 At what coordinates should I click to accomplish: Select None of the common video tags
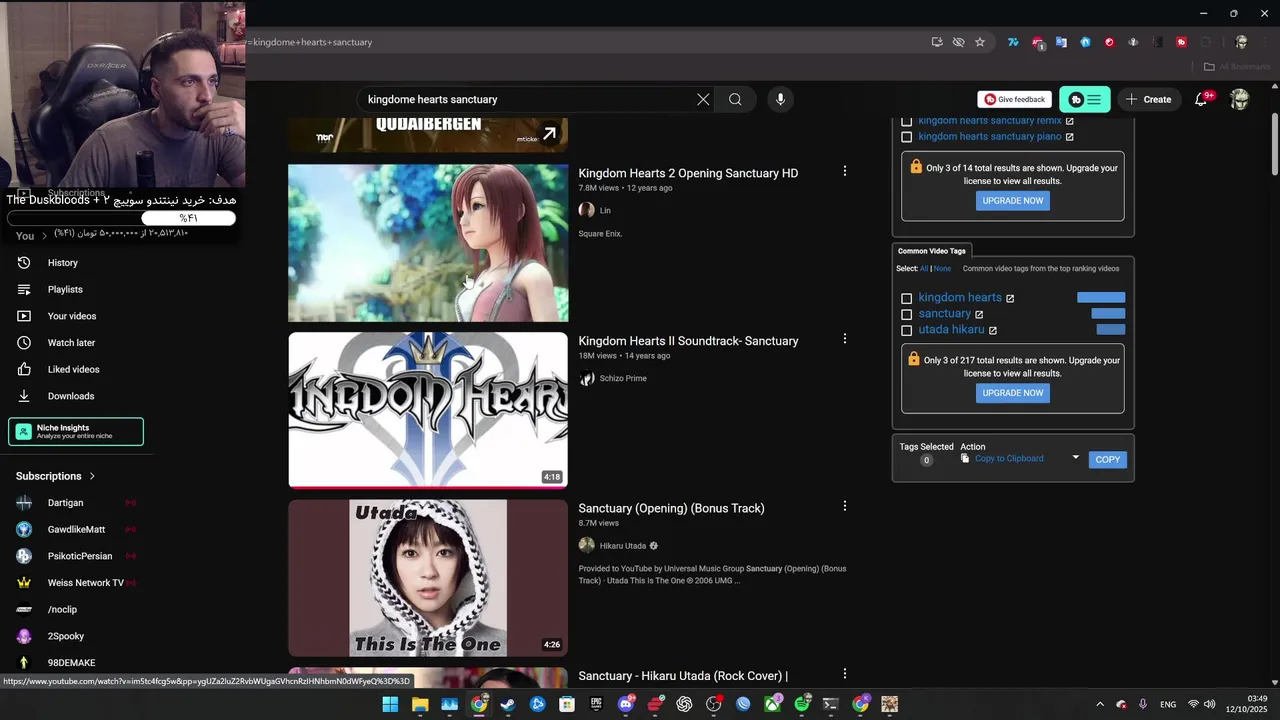point(942,268)
